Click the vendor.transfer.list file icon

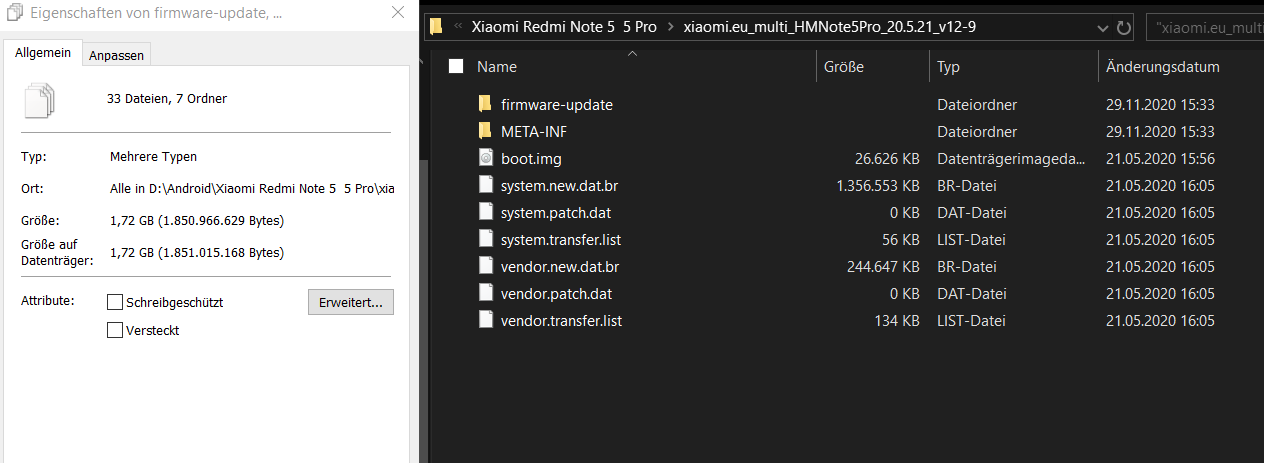tap(485, 320)
